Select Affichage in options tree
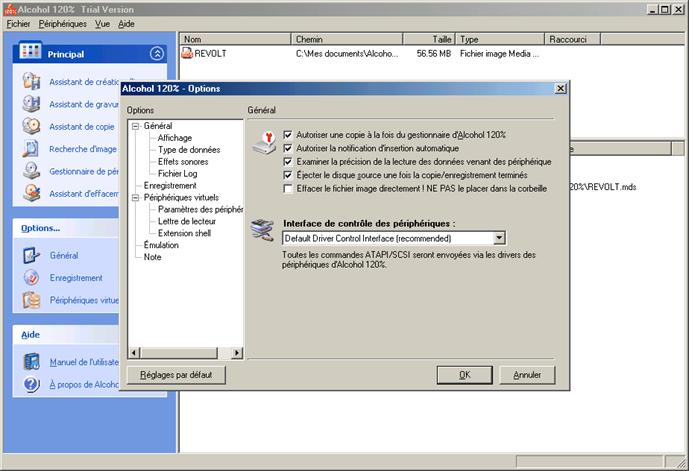 pyautogui.click(x=174, y=138)
